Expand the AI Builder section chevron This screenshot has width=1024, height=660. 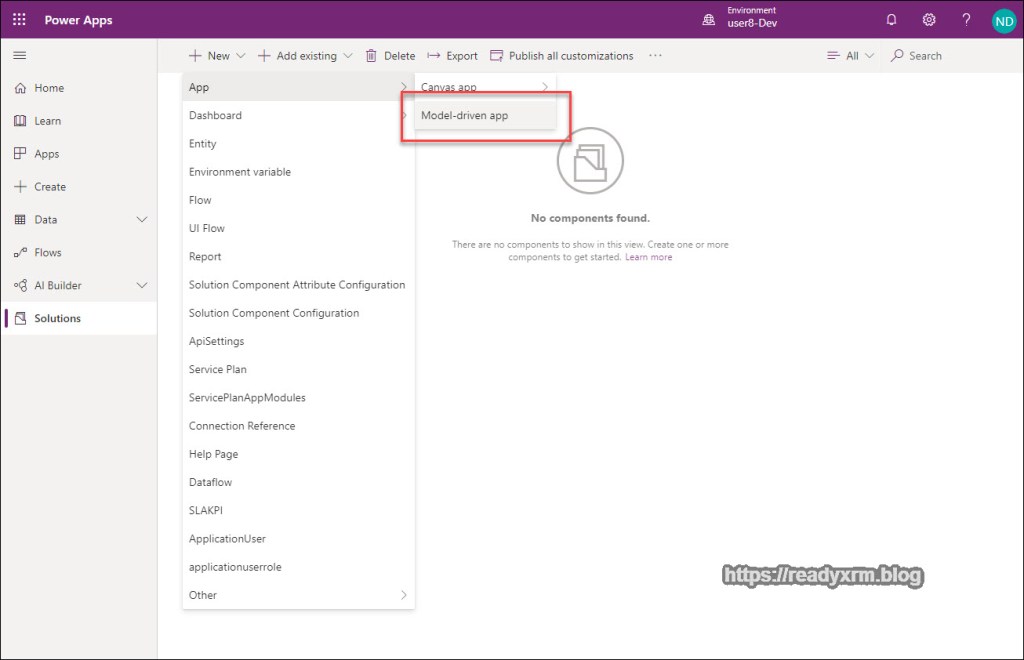[141, 286]
